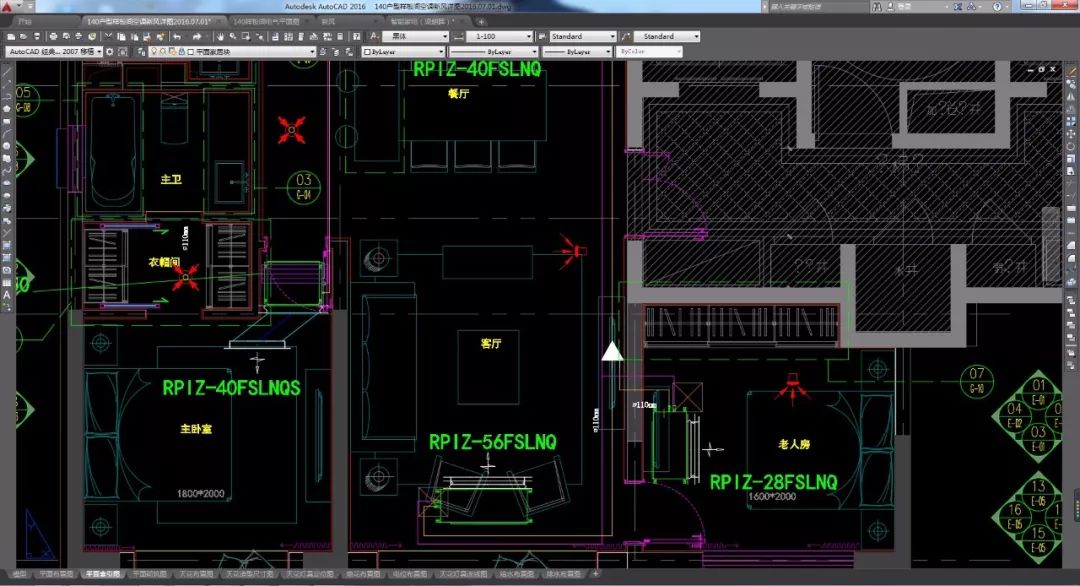The height and width of the screenshot is (586, 1080).
Task: Click the Save icon in standard toolbar
Action: (37, 36)
